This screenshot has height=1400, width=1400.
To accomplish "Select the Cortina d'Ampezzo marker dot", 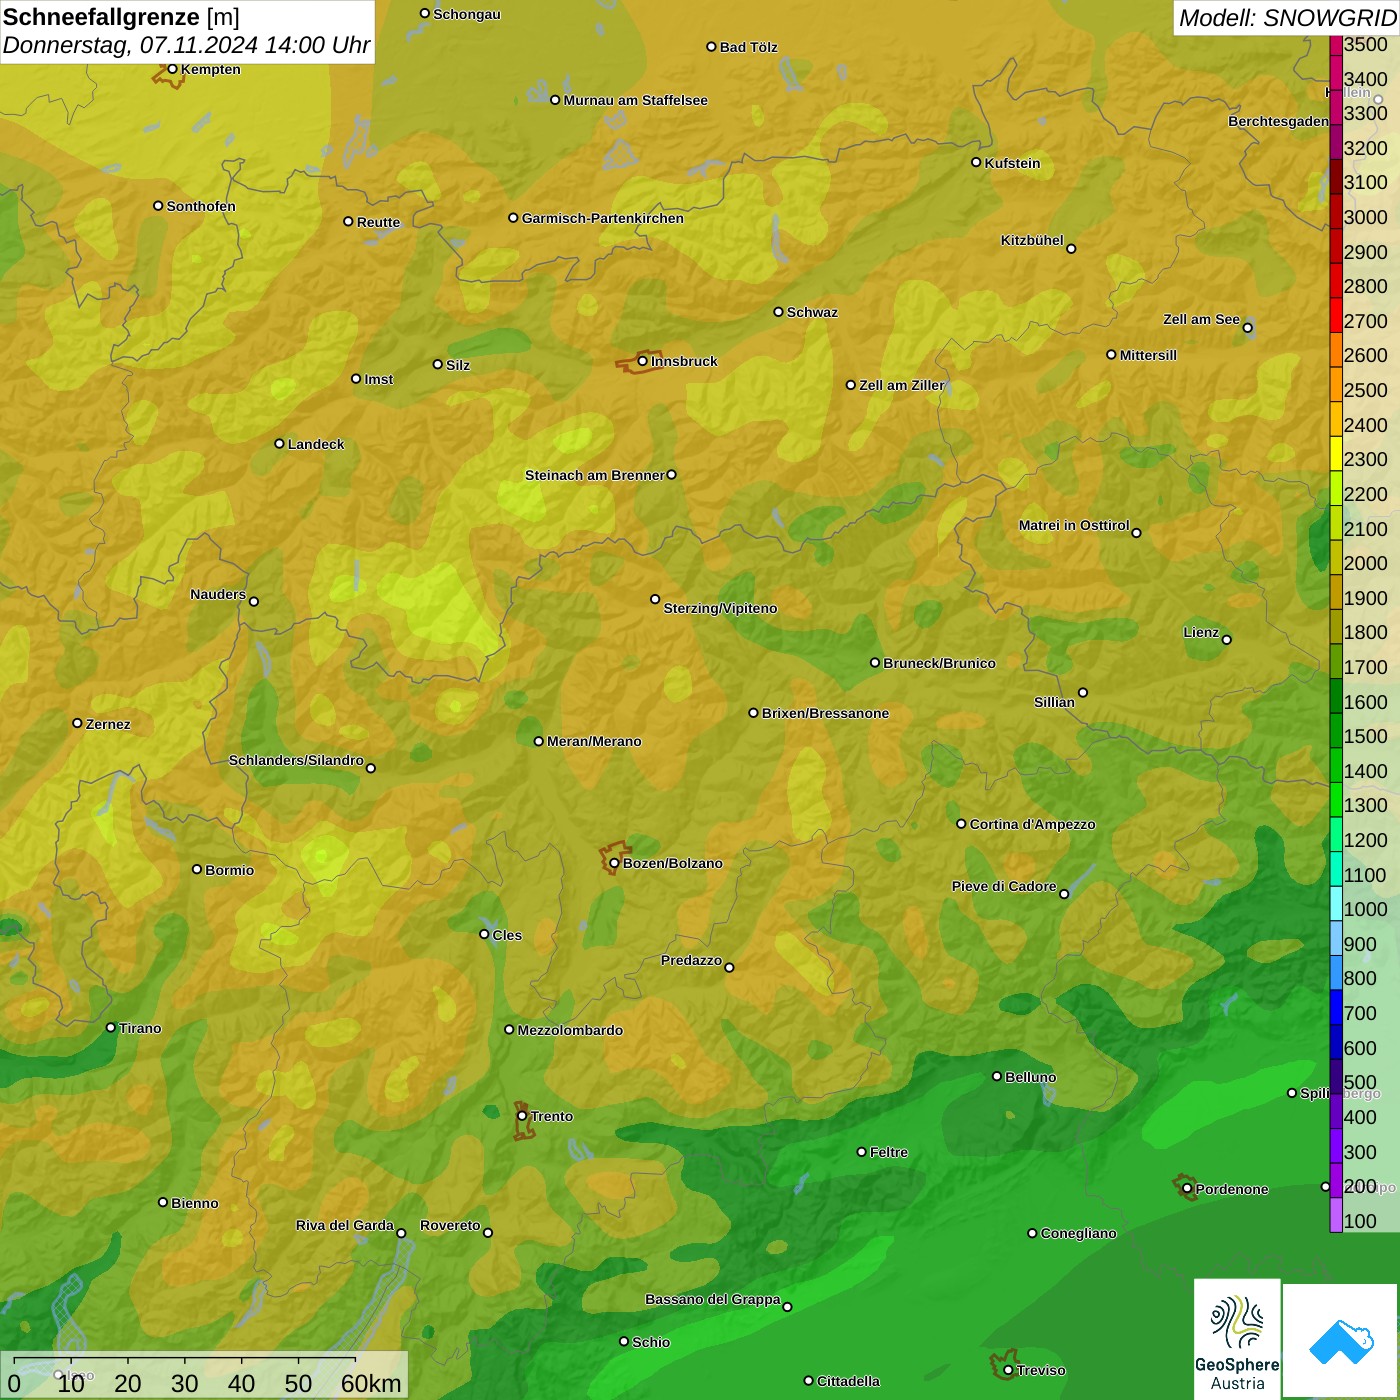I will point(962,824).
